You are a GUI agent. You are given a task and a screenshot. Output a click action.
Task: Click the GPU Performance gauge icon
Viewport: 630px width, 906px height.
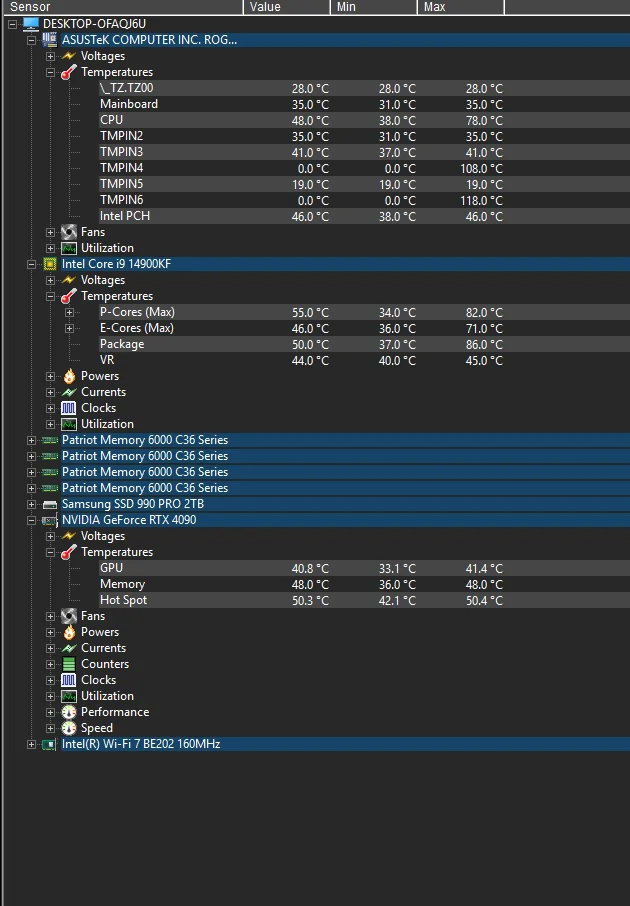69,712
